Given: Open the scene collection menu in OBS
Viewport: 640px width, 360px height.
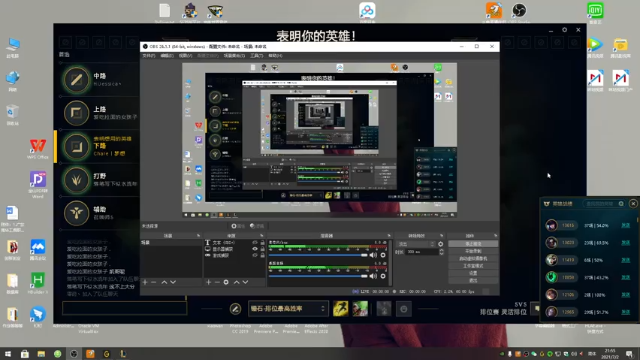Looking at the screenshot, I should 234,56.
